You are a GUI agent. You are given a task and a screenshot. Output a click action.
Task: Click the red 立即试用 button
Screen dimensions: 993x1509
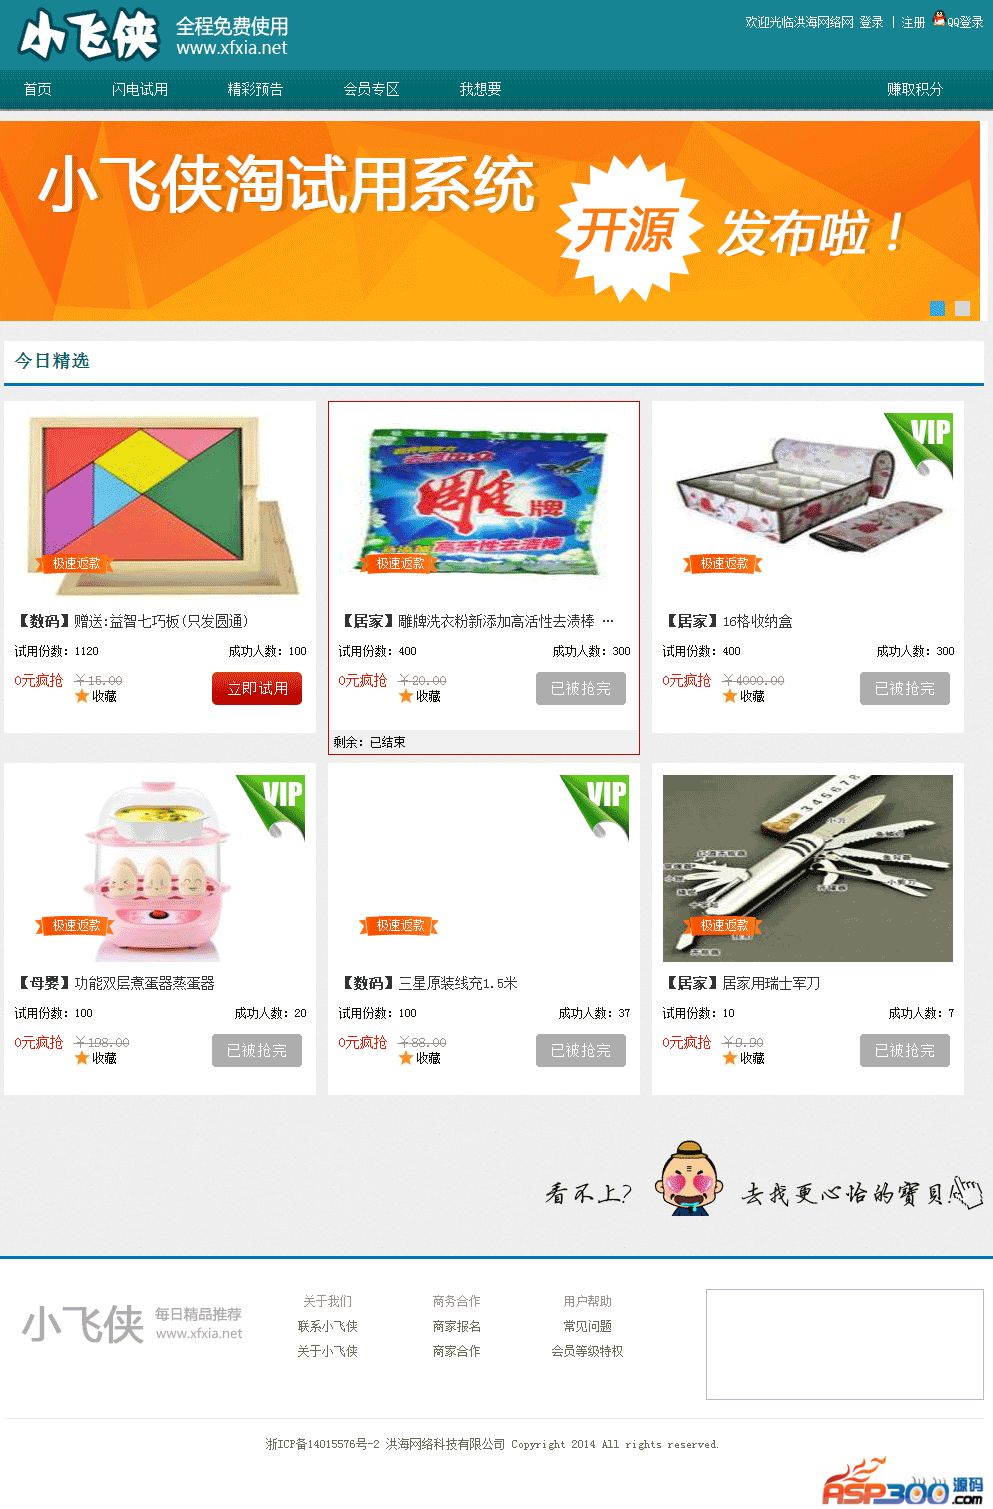(257, 688)
